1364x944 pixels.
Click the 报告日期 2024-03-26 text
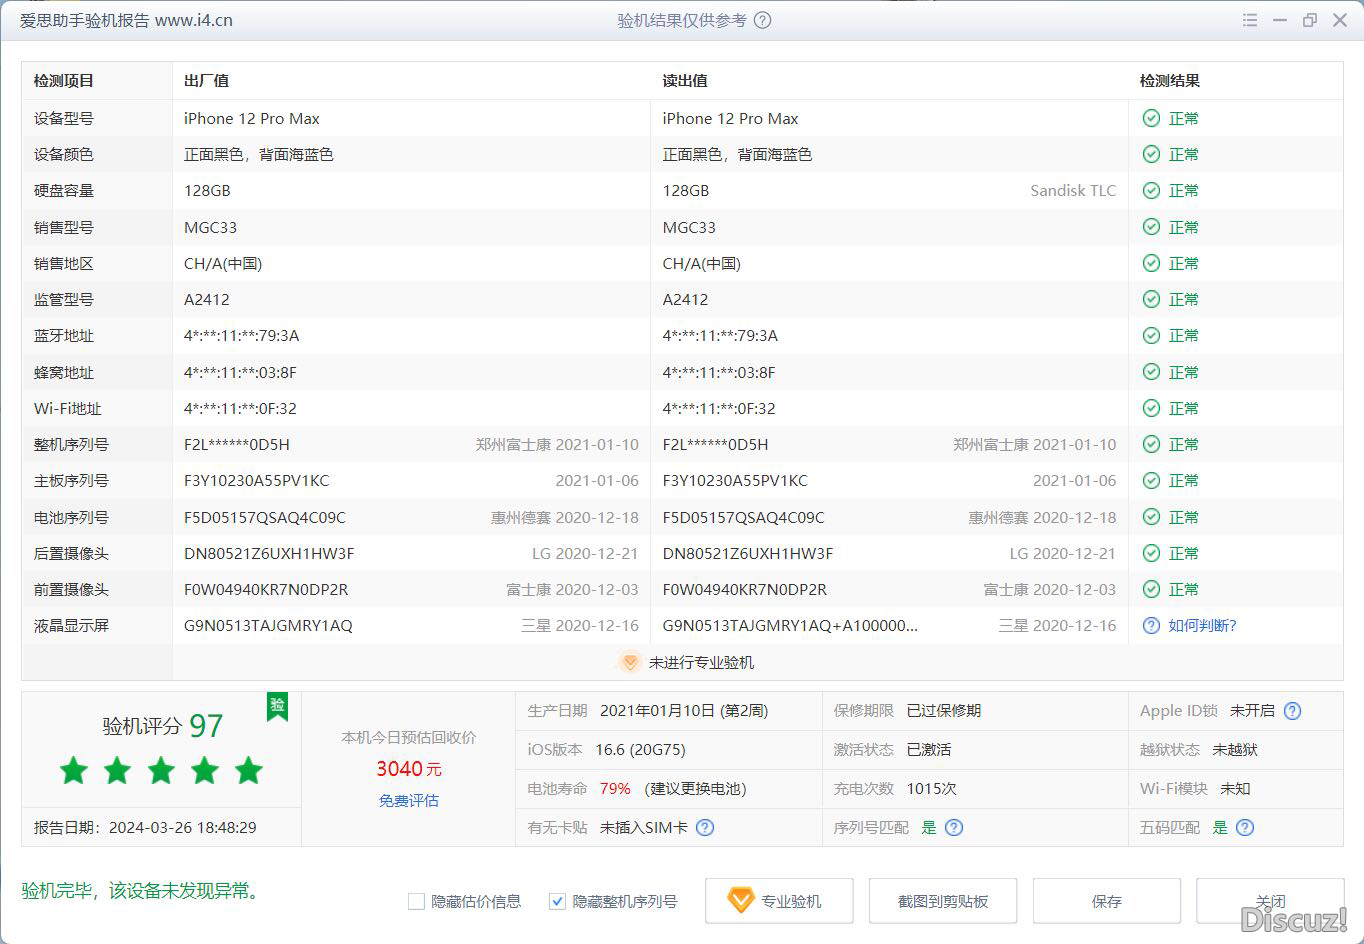[x=145, y=827]
